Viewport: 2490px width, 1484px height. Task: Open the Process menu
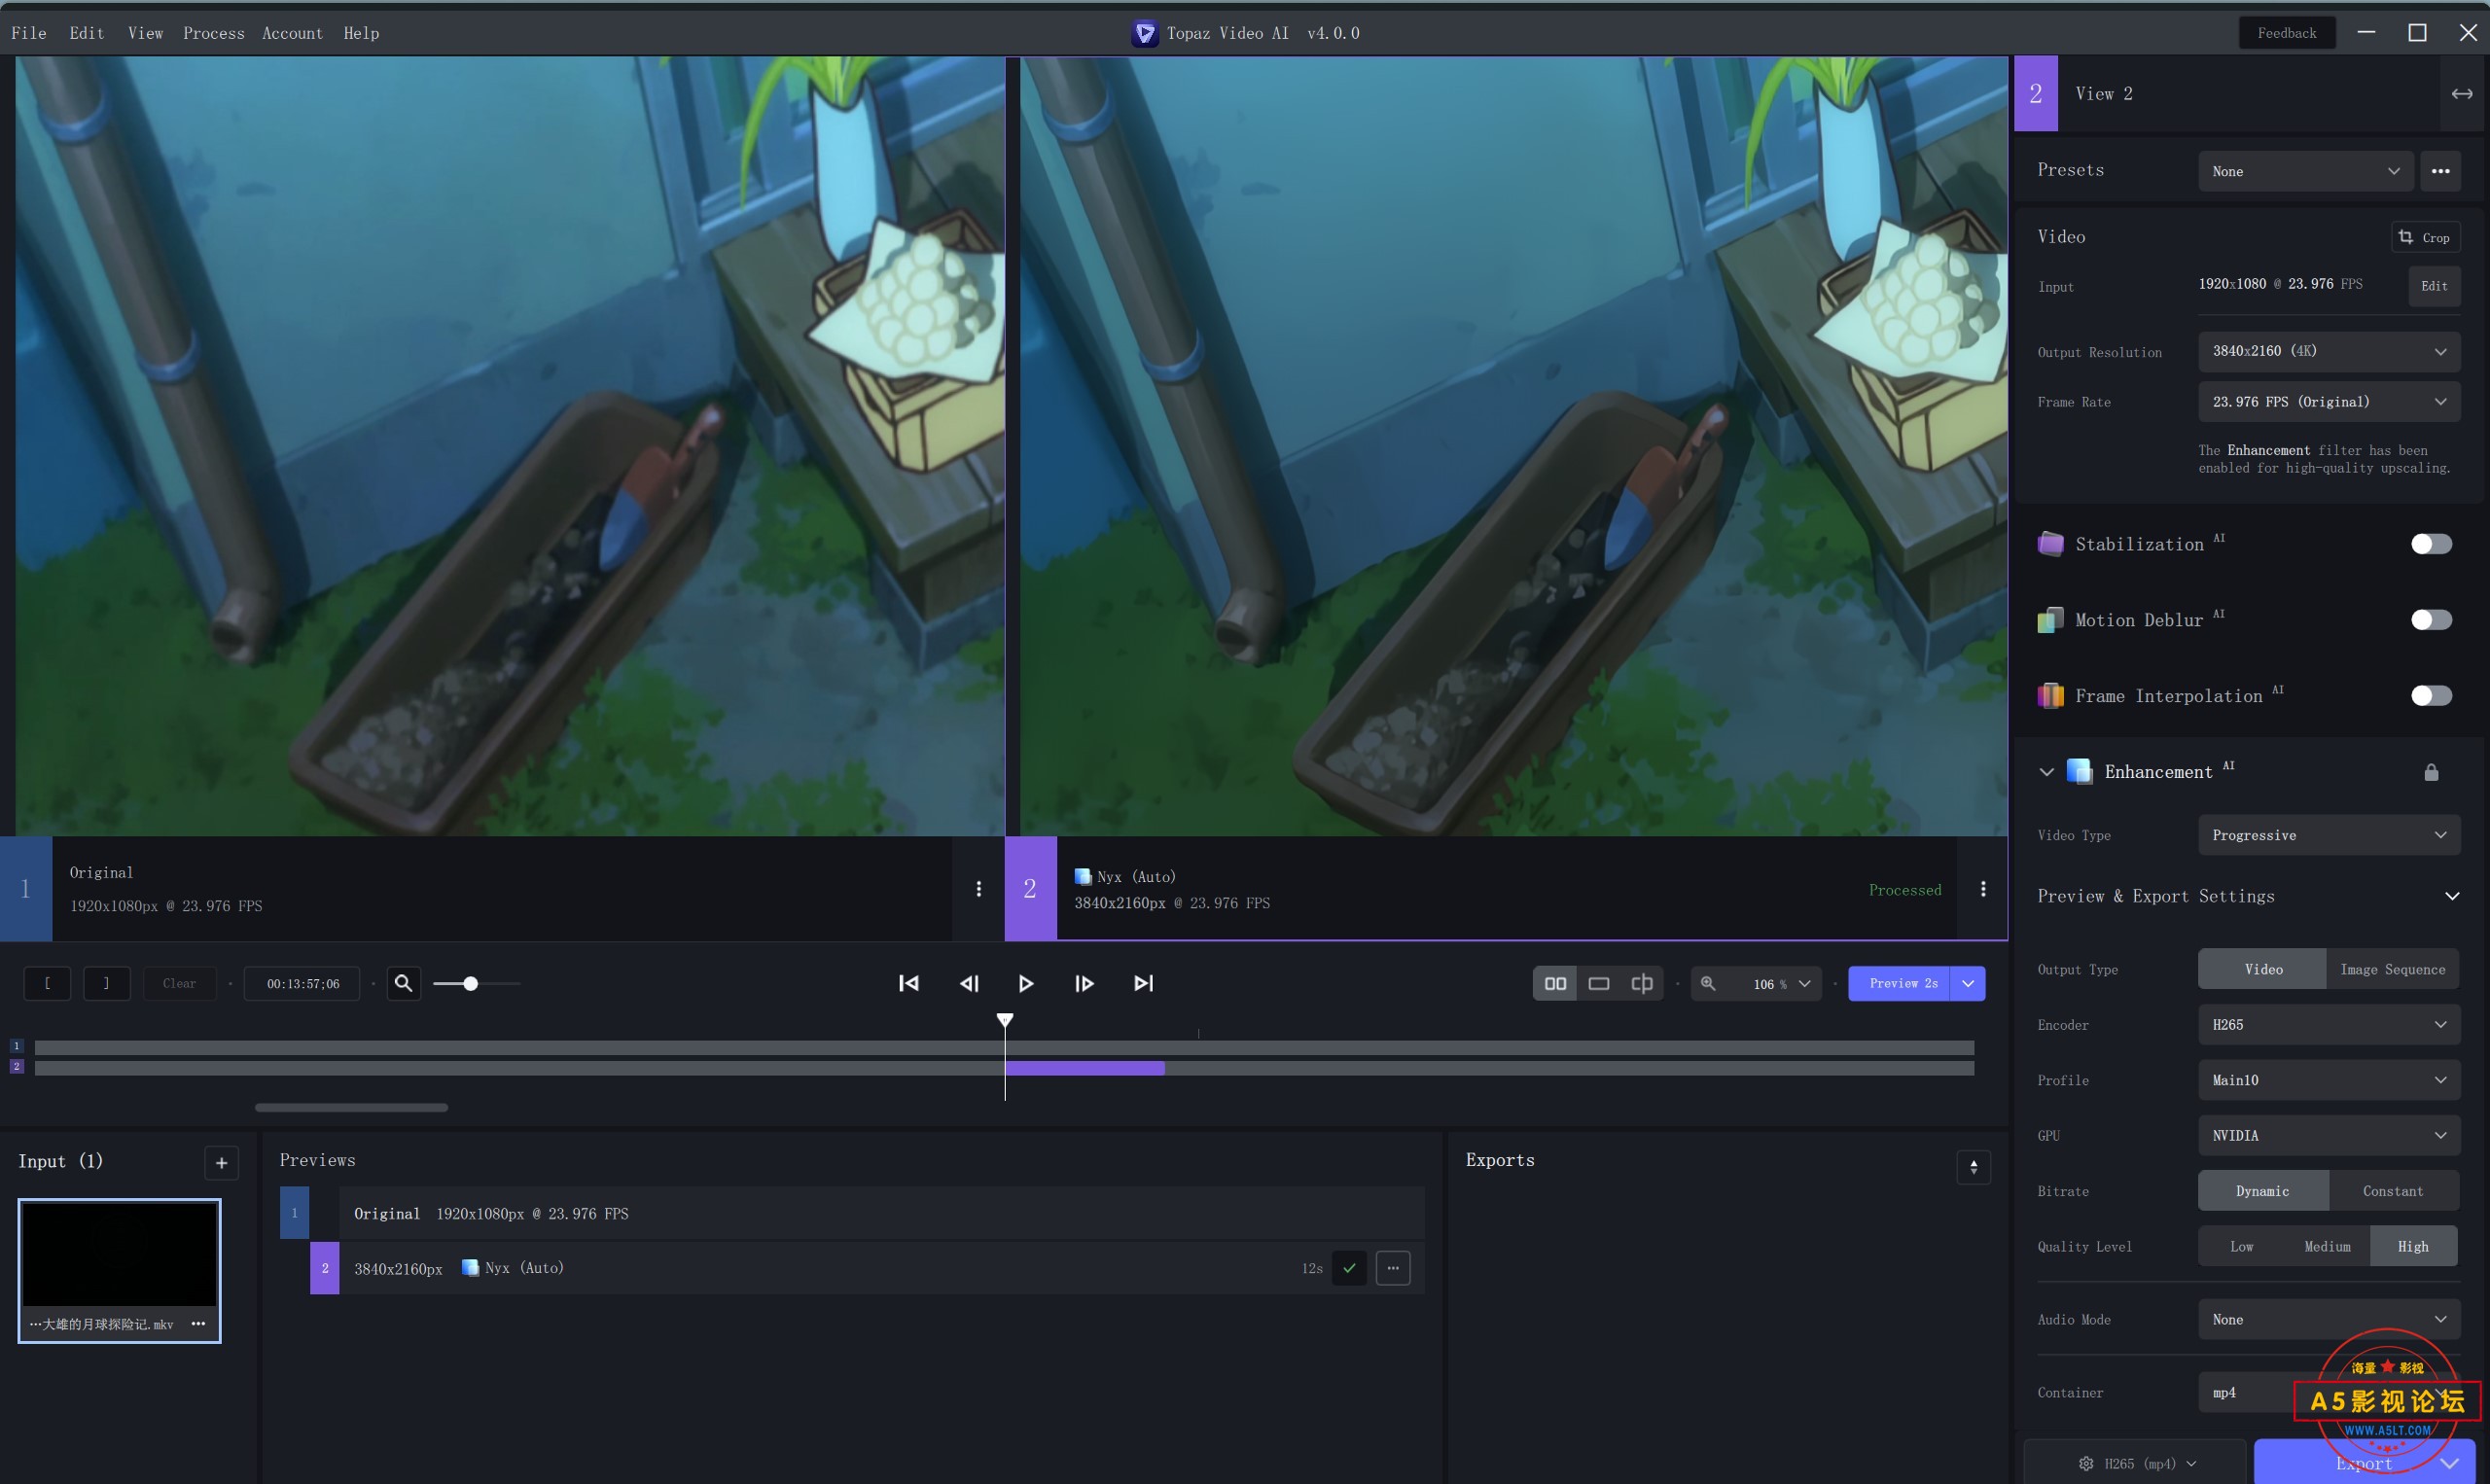(x=214, y=33)
